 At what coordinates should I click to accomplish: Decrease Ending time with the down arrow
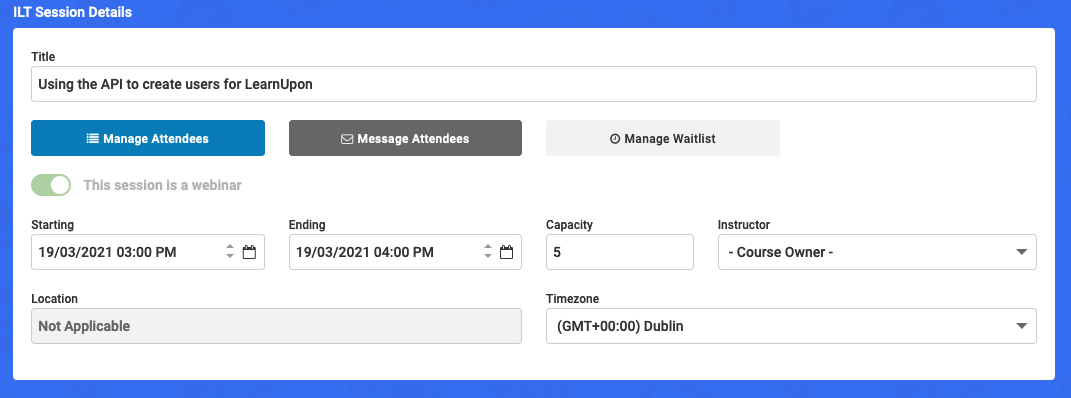488,257
